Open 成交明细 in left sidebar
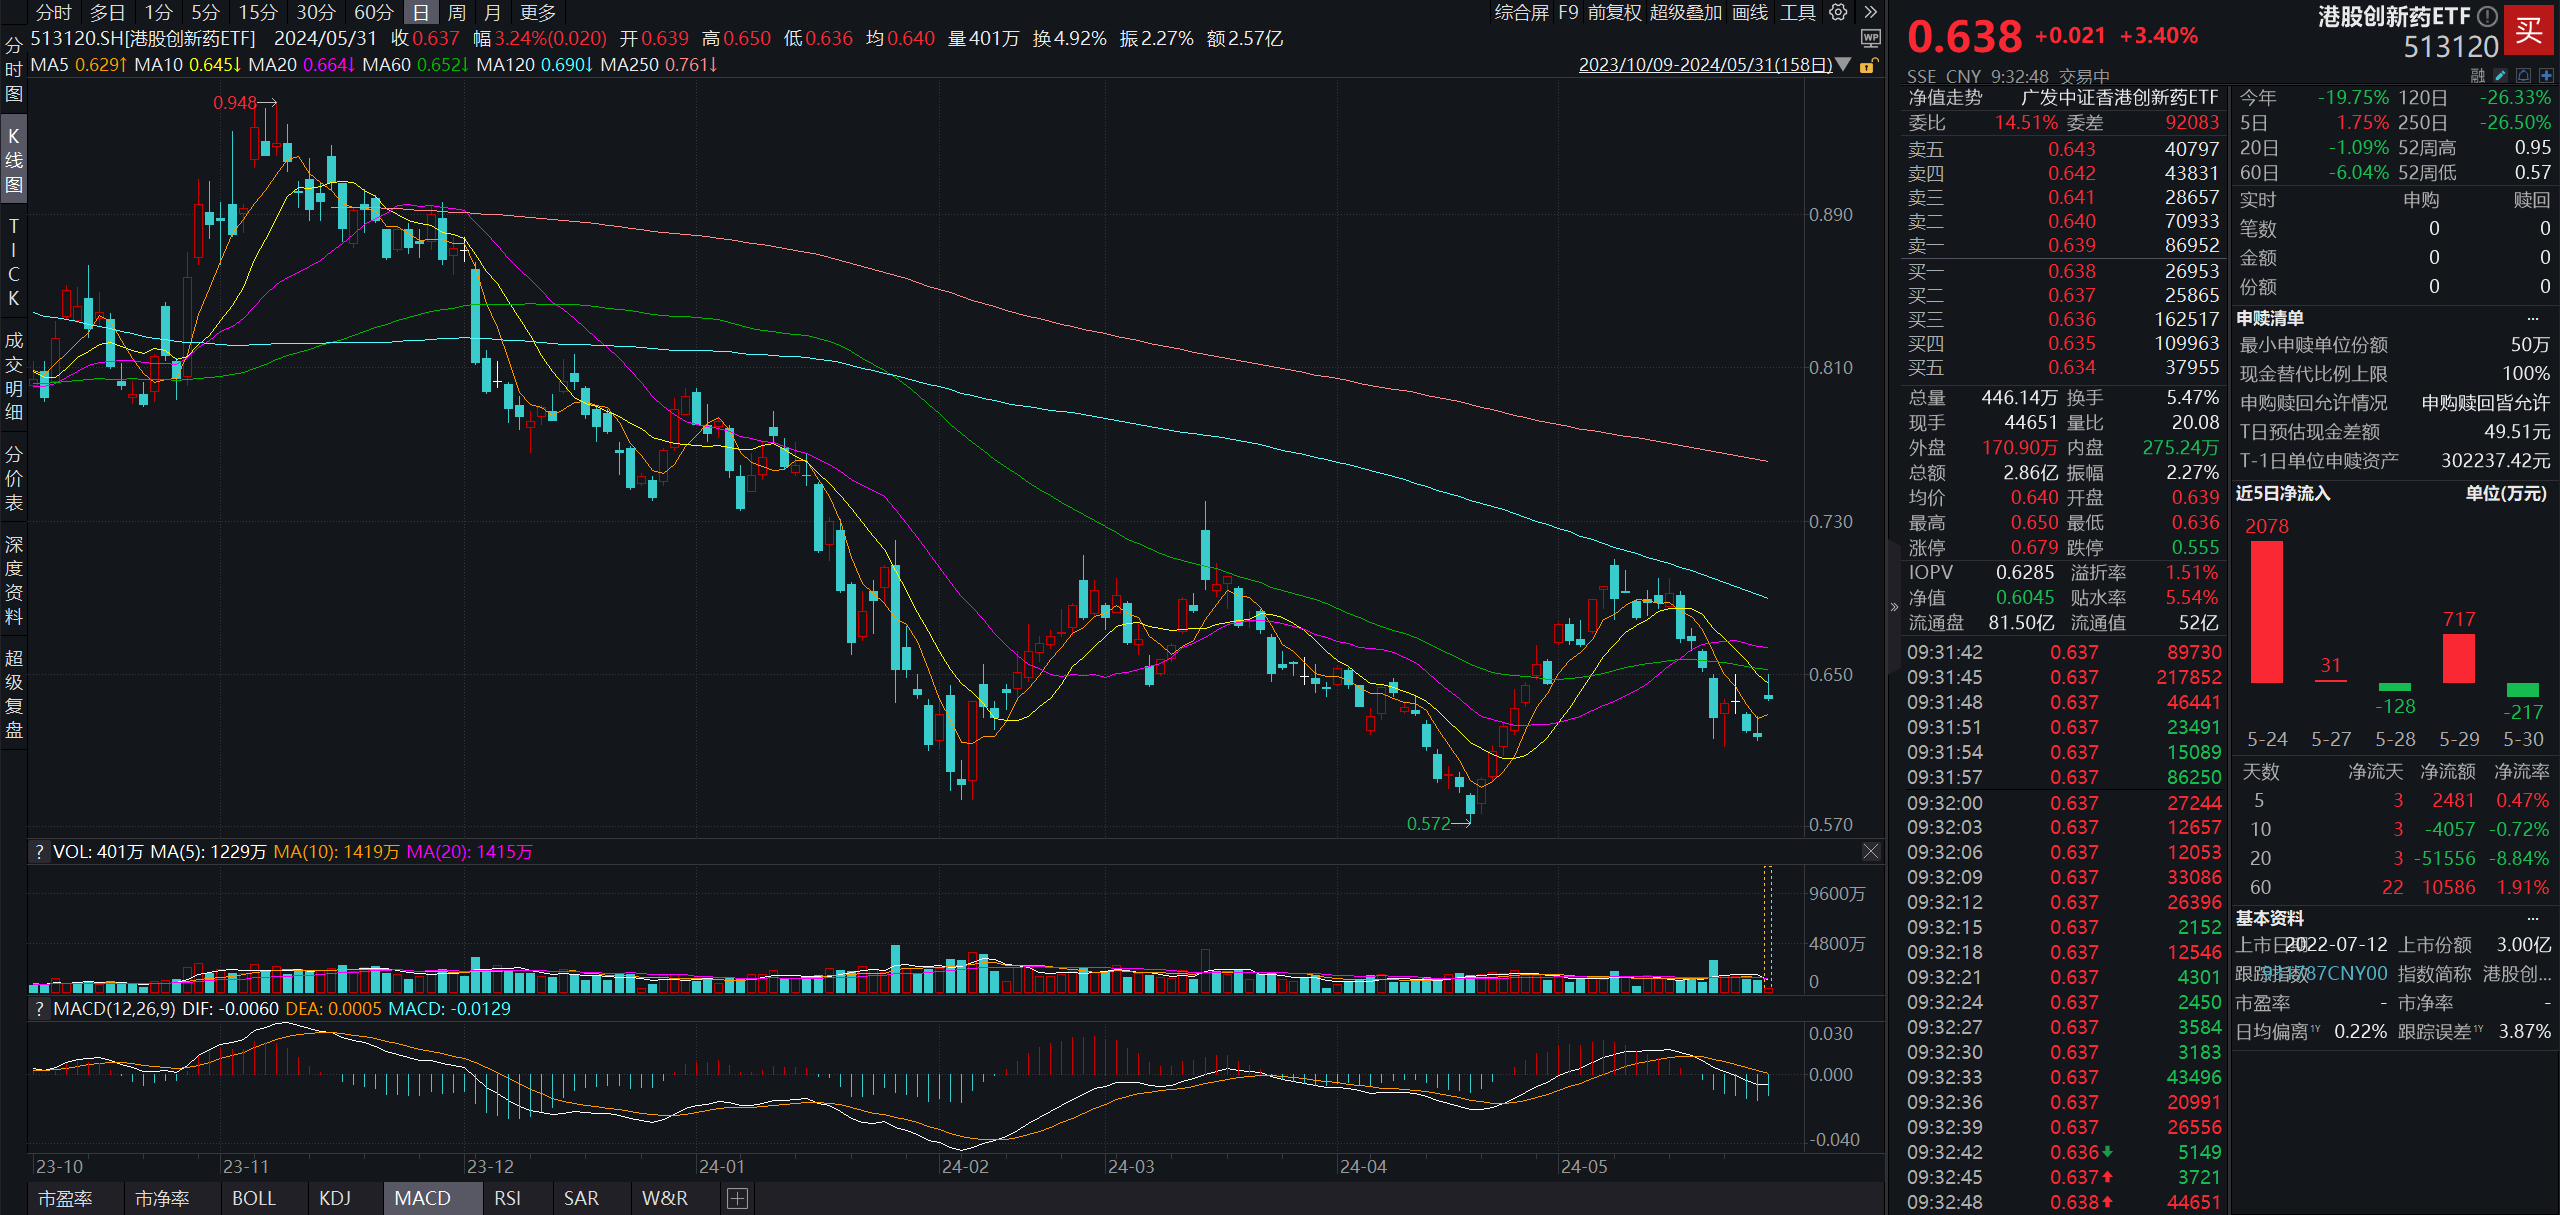The height and width of the screenshot is (1215, 2560). pos(14,375)
